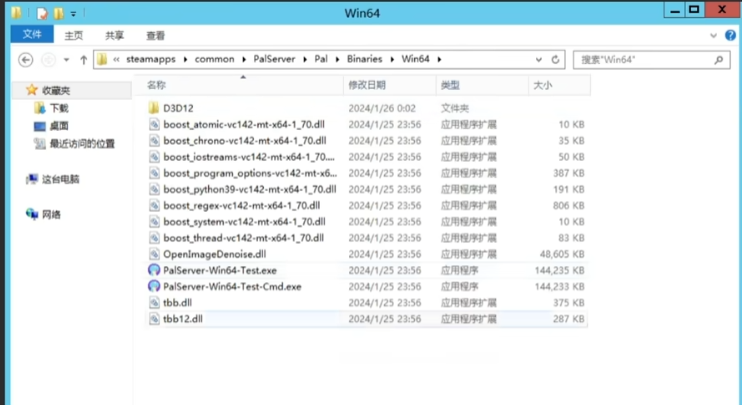This screenshot has height=405, width=742.
Task: Click the Back navigation arrow
Action: [26, 60]
